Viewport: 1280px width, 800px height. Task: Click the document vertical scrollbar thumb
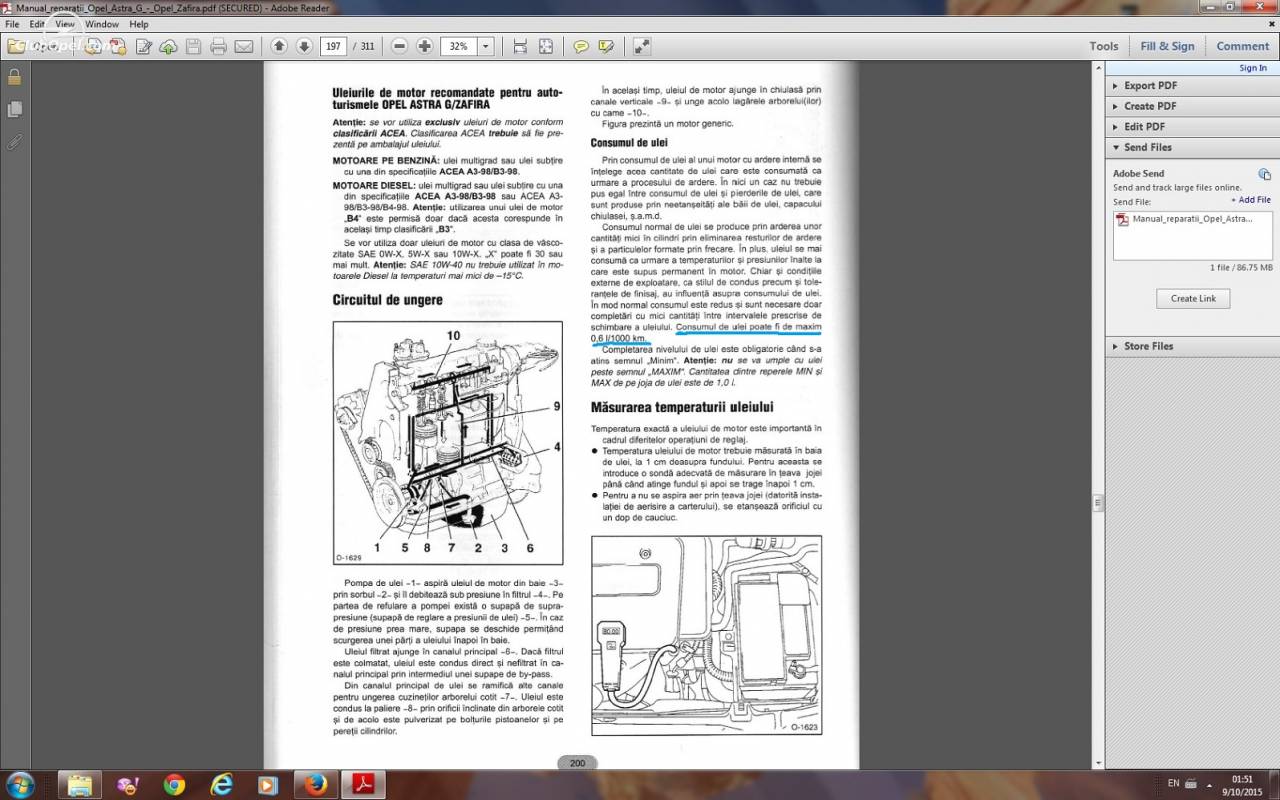pyautogui.click(x=1097, y=503)
